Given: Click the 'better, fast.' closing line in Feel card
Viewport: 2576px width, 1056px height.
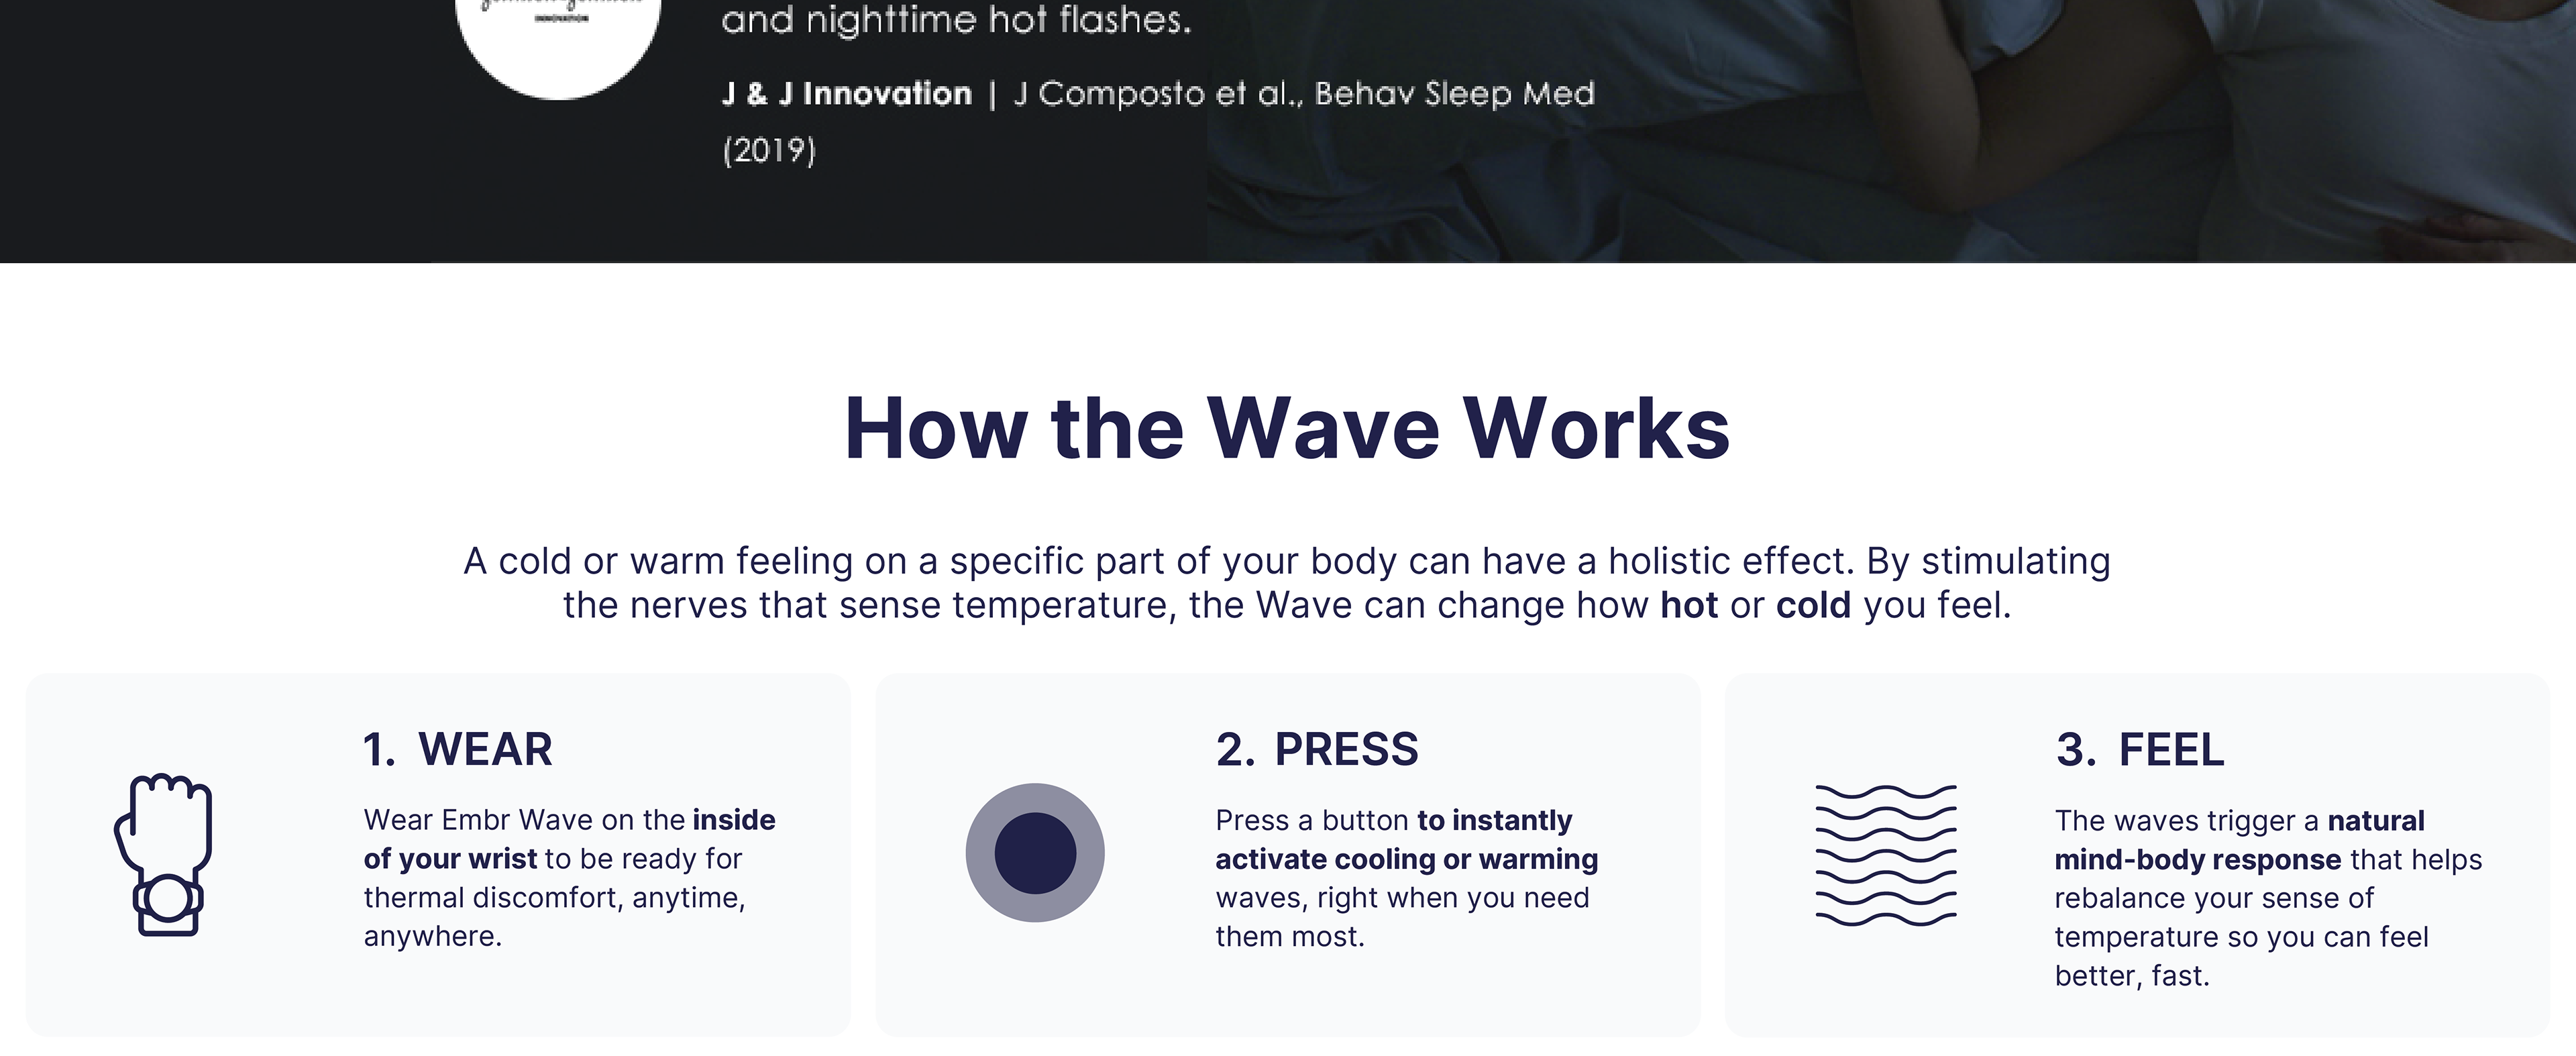Looking at the screenshot, I should coord(2132,976).
